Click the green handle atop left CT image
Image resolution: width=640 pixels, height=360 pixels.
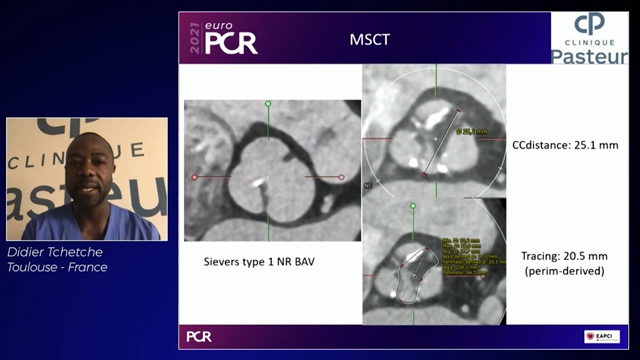[x=268, y=104]
